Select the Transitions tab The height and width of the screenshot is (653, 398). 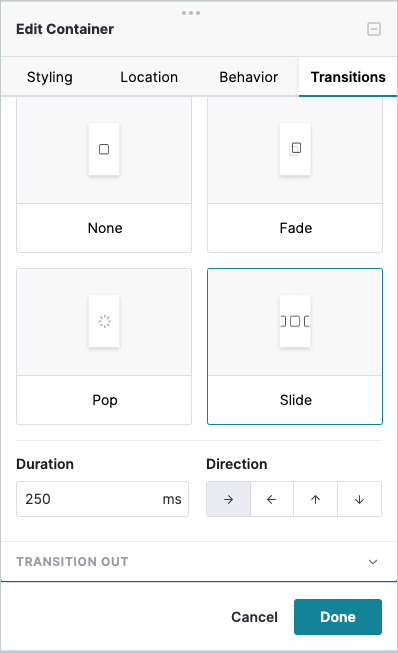click(348, 77)
